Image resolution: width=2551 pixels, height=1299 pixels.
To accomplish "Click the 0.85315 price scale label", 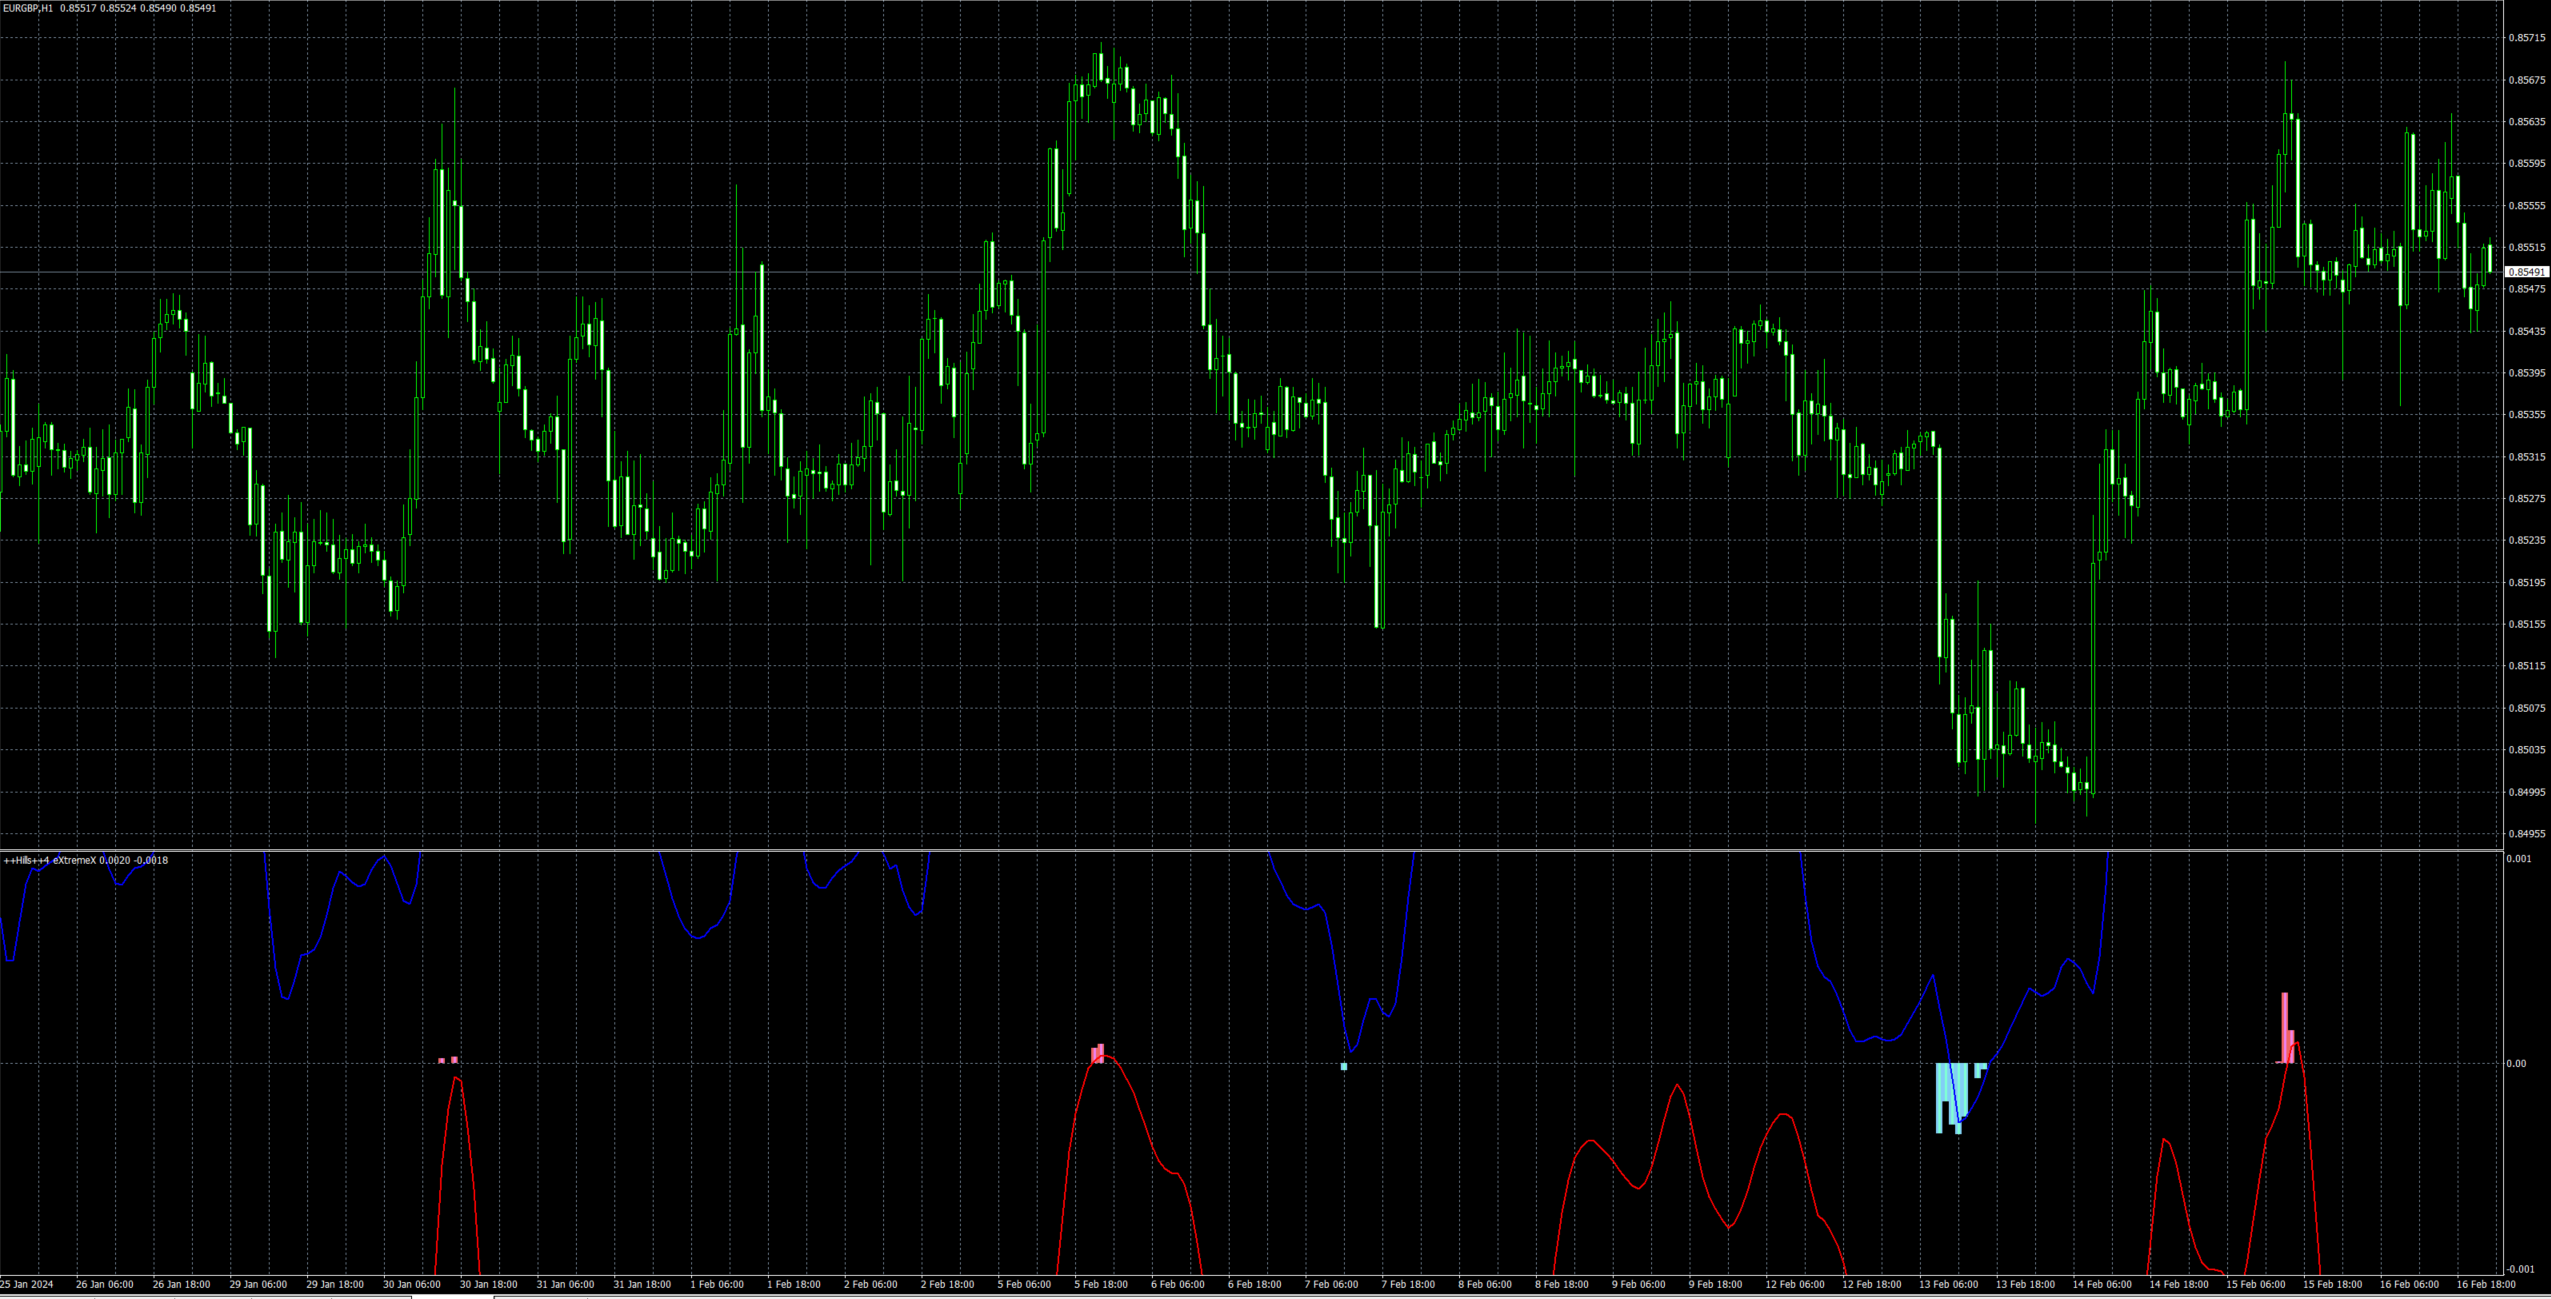I will click(x=2526, y=457).
